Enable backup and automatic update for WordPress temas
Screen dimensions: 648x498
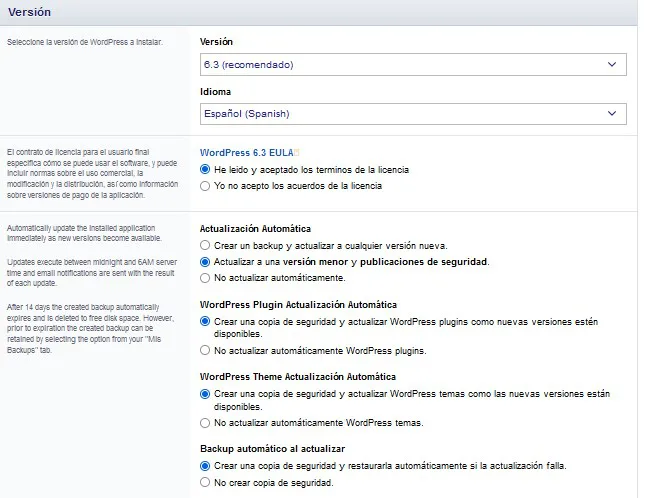pos(206,394)
